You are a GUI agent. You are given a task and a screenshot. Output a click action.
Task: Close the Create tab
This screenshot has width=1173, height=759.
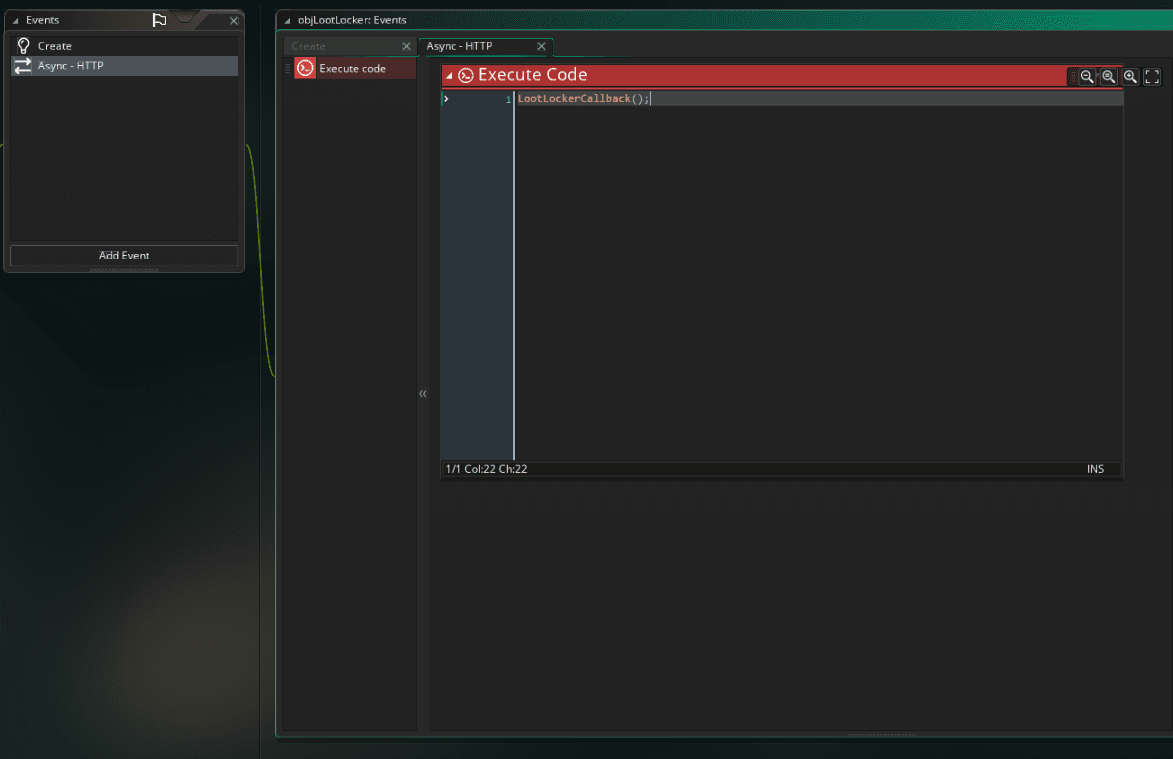[x=406, y=46]
